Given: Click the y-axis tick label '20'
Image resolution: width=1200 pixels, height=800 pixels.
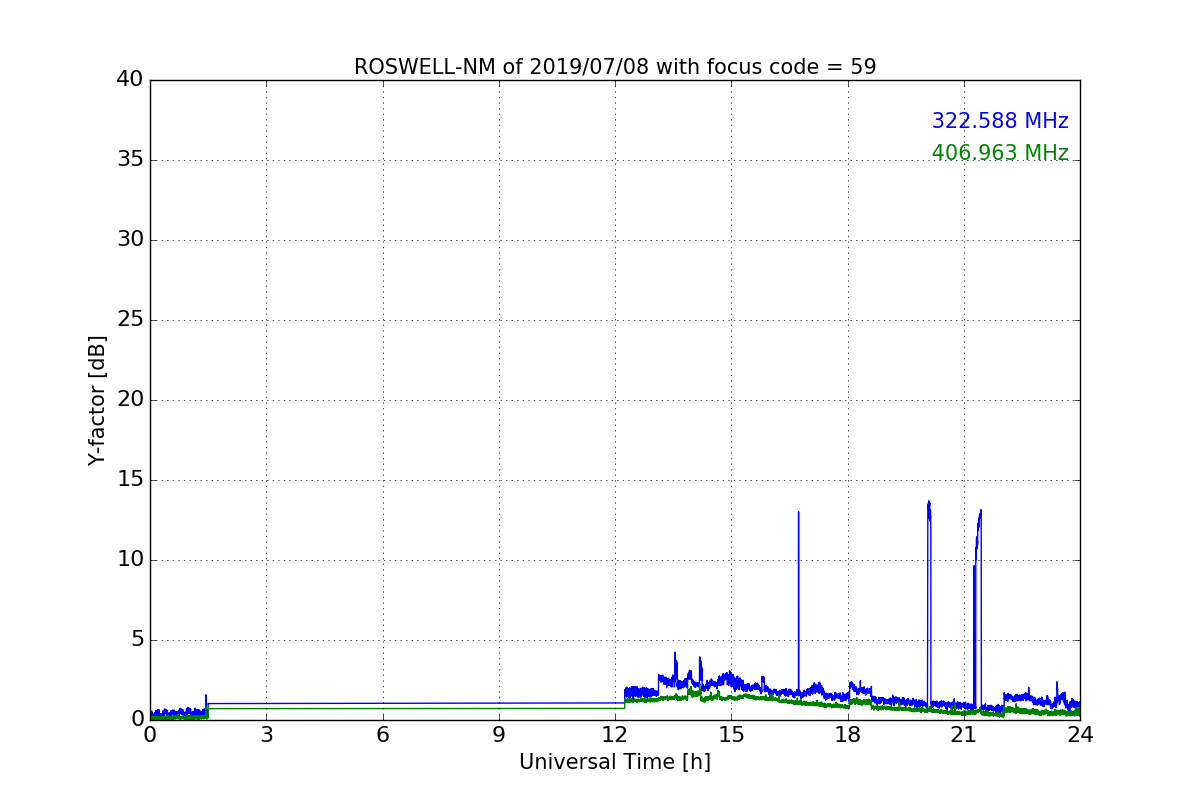Looking at the screenshot, I should 130,400.
